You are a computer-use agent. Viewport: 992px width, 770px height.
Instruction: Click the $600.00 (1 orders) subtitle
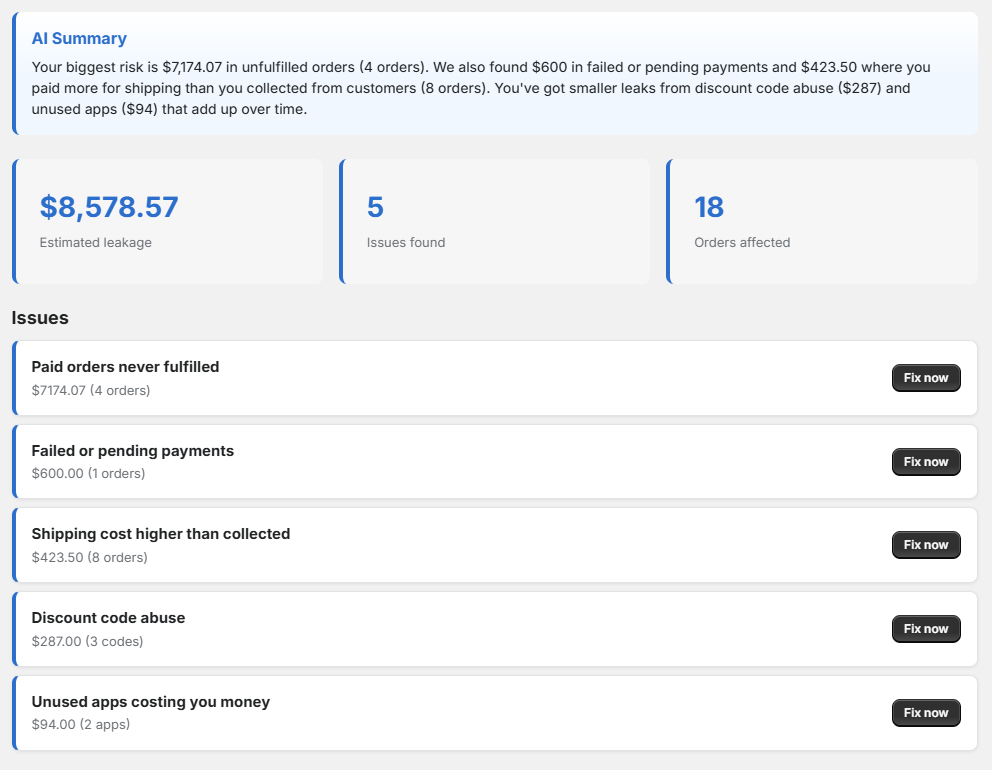[89, 473]
